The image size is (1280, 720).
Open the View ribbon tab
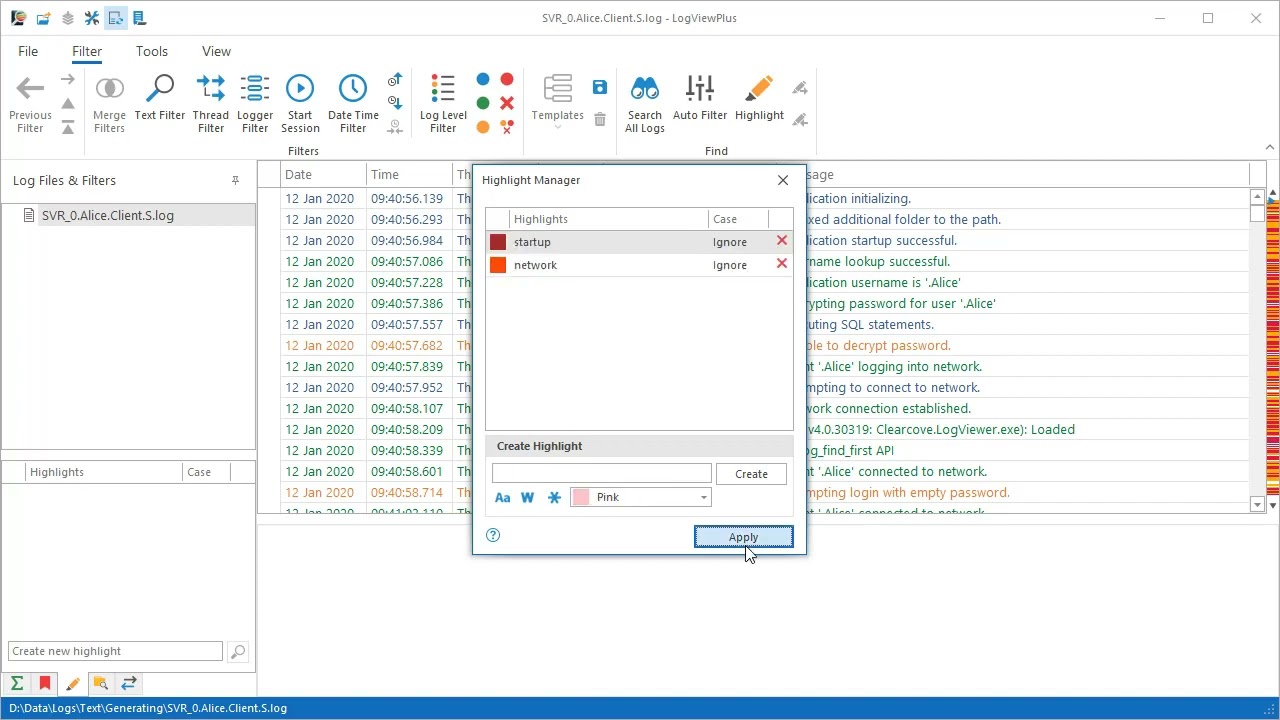[216, 51]
